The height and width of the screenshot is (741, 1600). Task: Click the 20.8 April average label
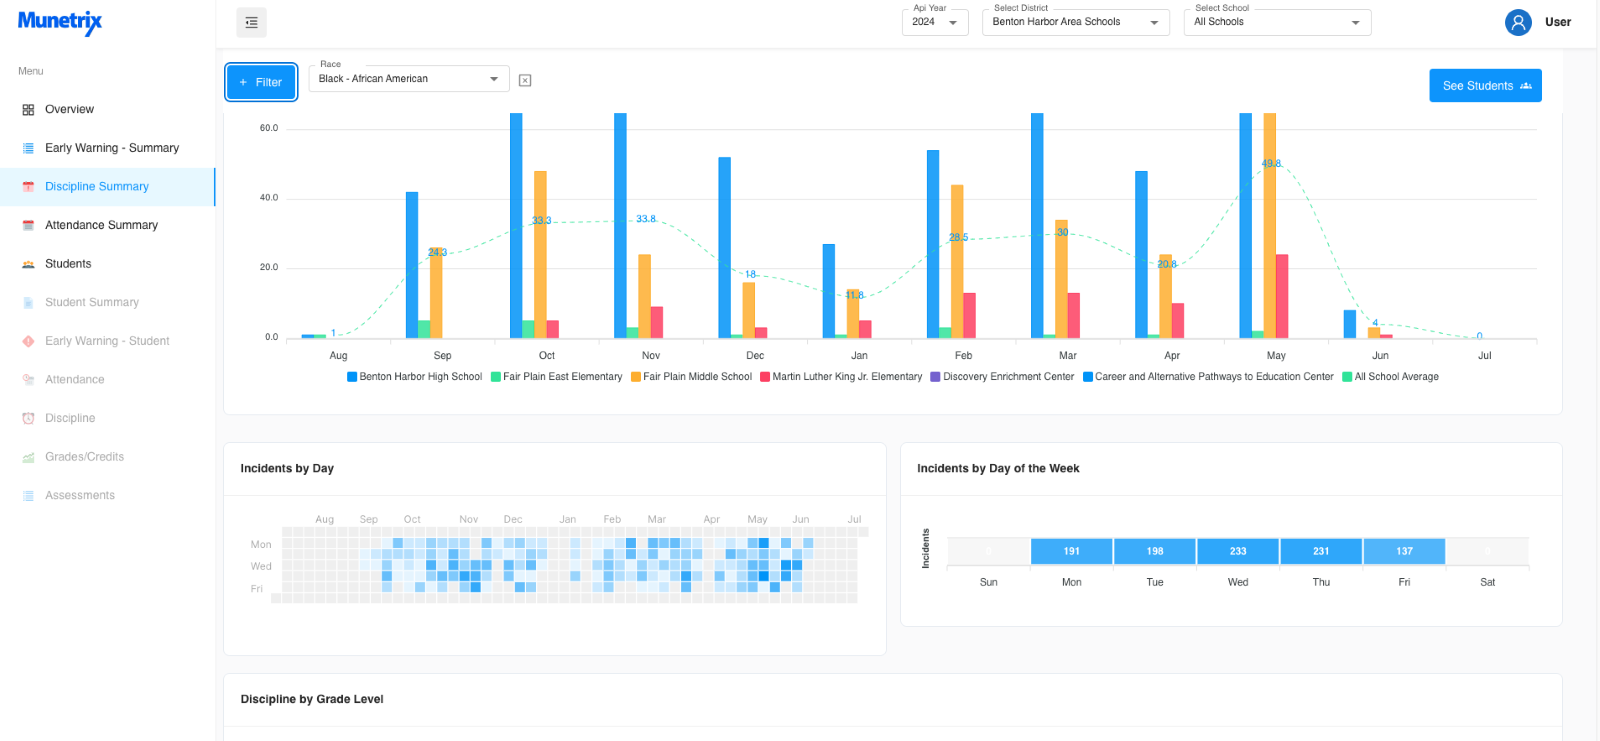tap(1167, 265)
